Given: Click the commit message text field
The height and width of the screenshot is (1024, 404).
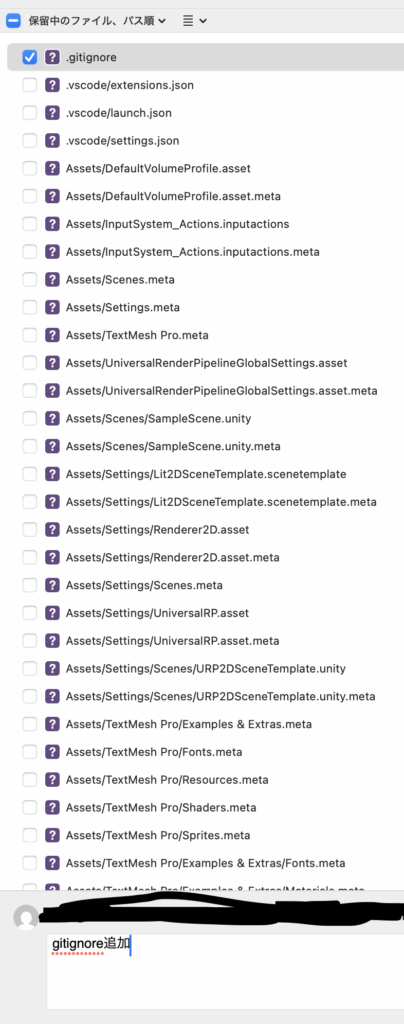Looking at the screenshot, I should point(225,971).
